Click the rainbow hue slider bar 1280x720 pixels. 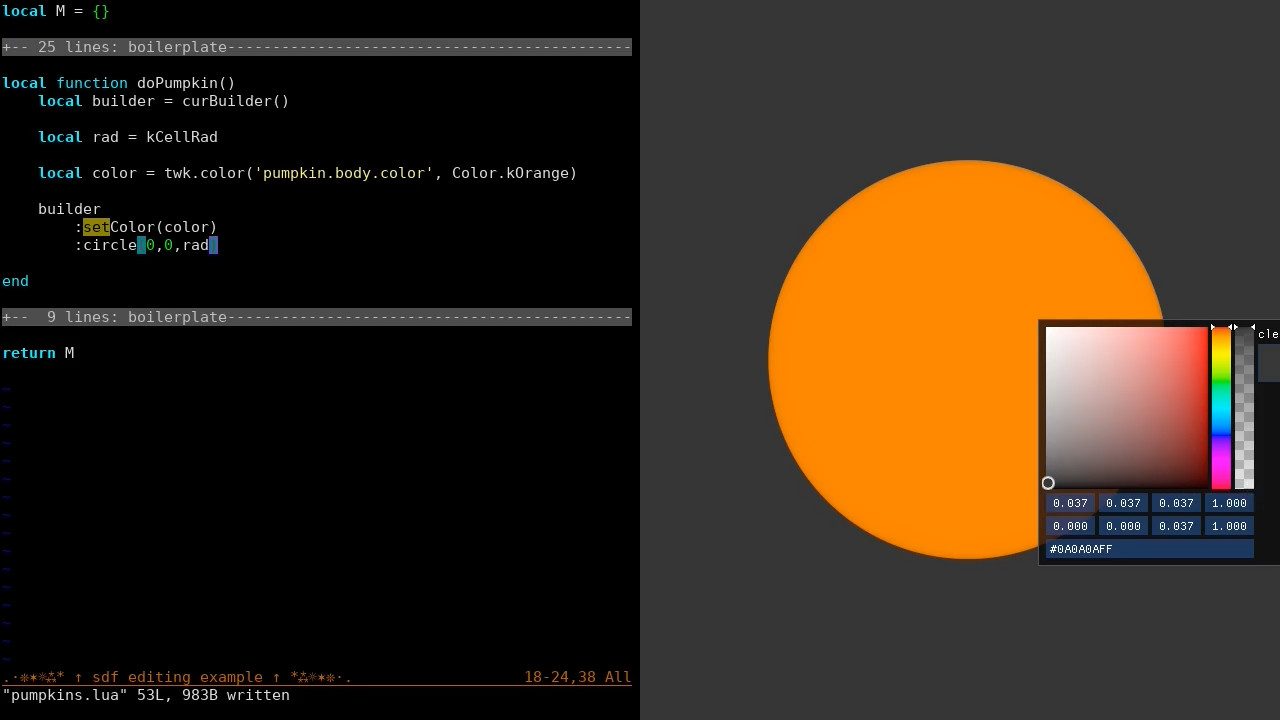click(x=1221, y=408)
